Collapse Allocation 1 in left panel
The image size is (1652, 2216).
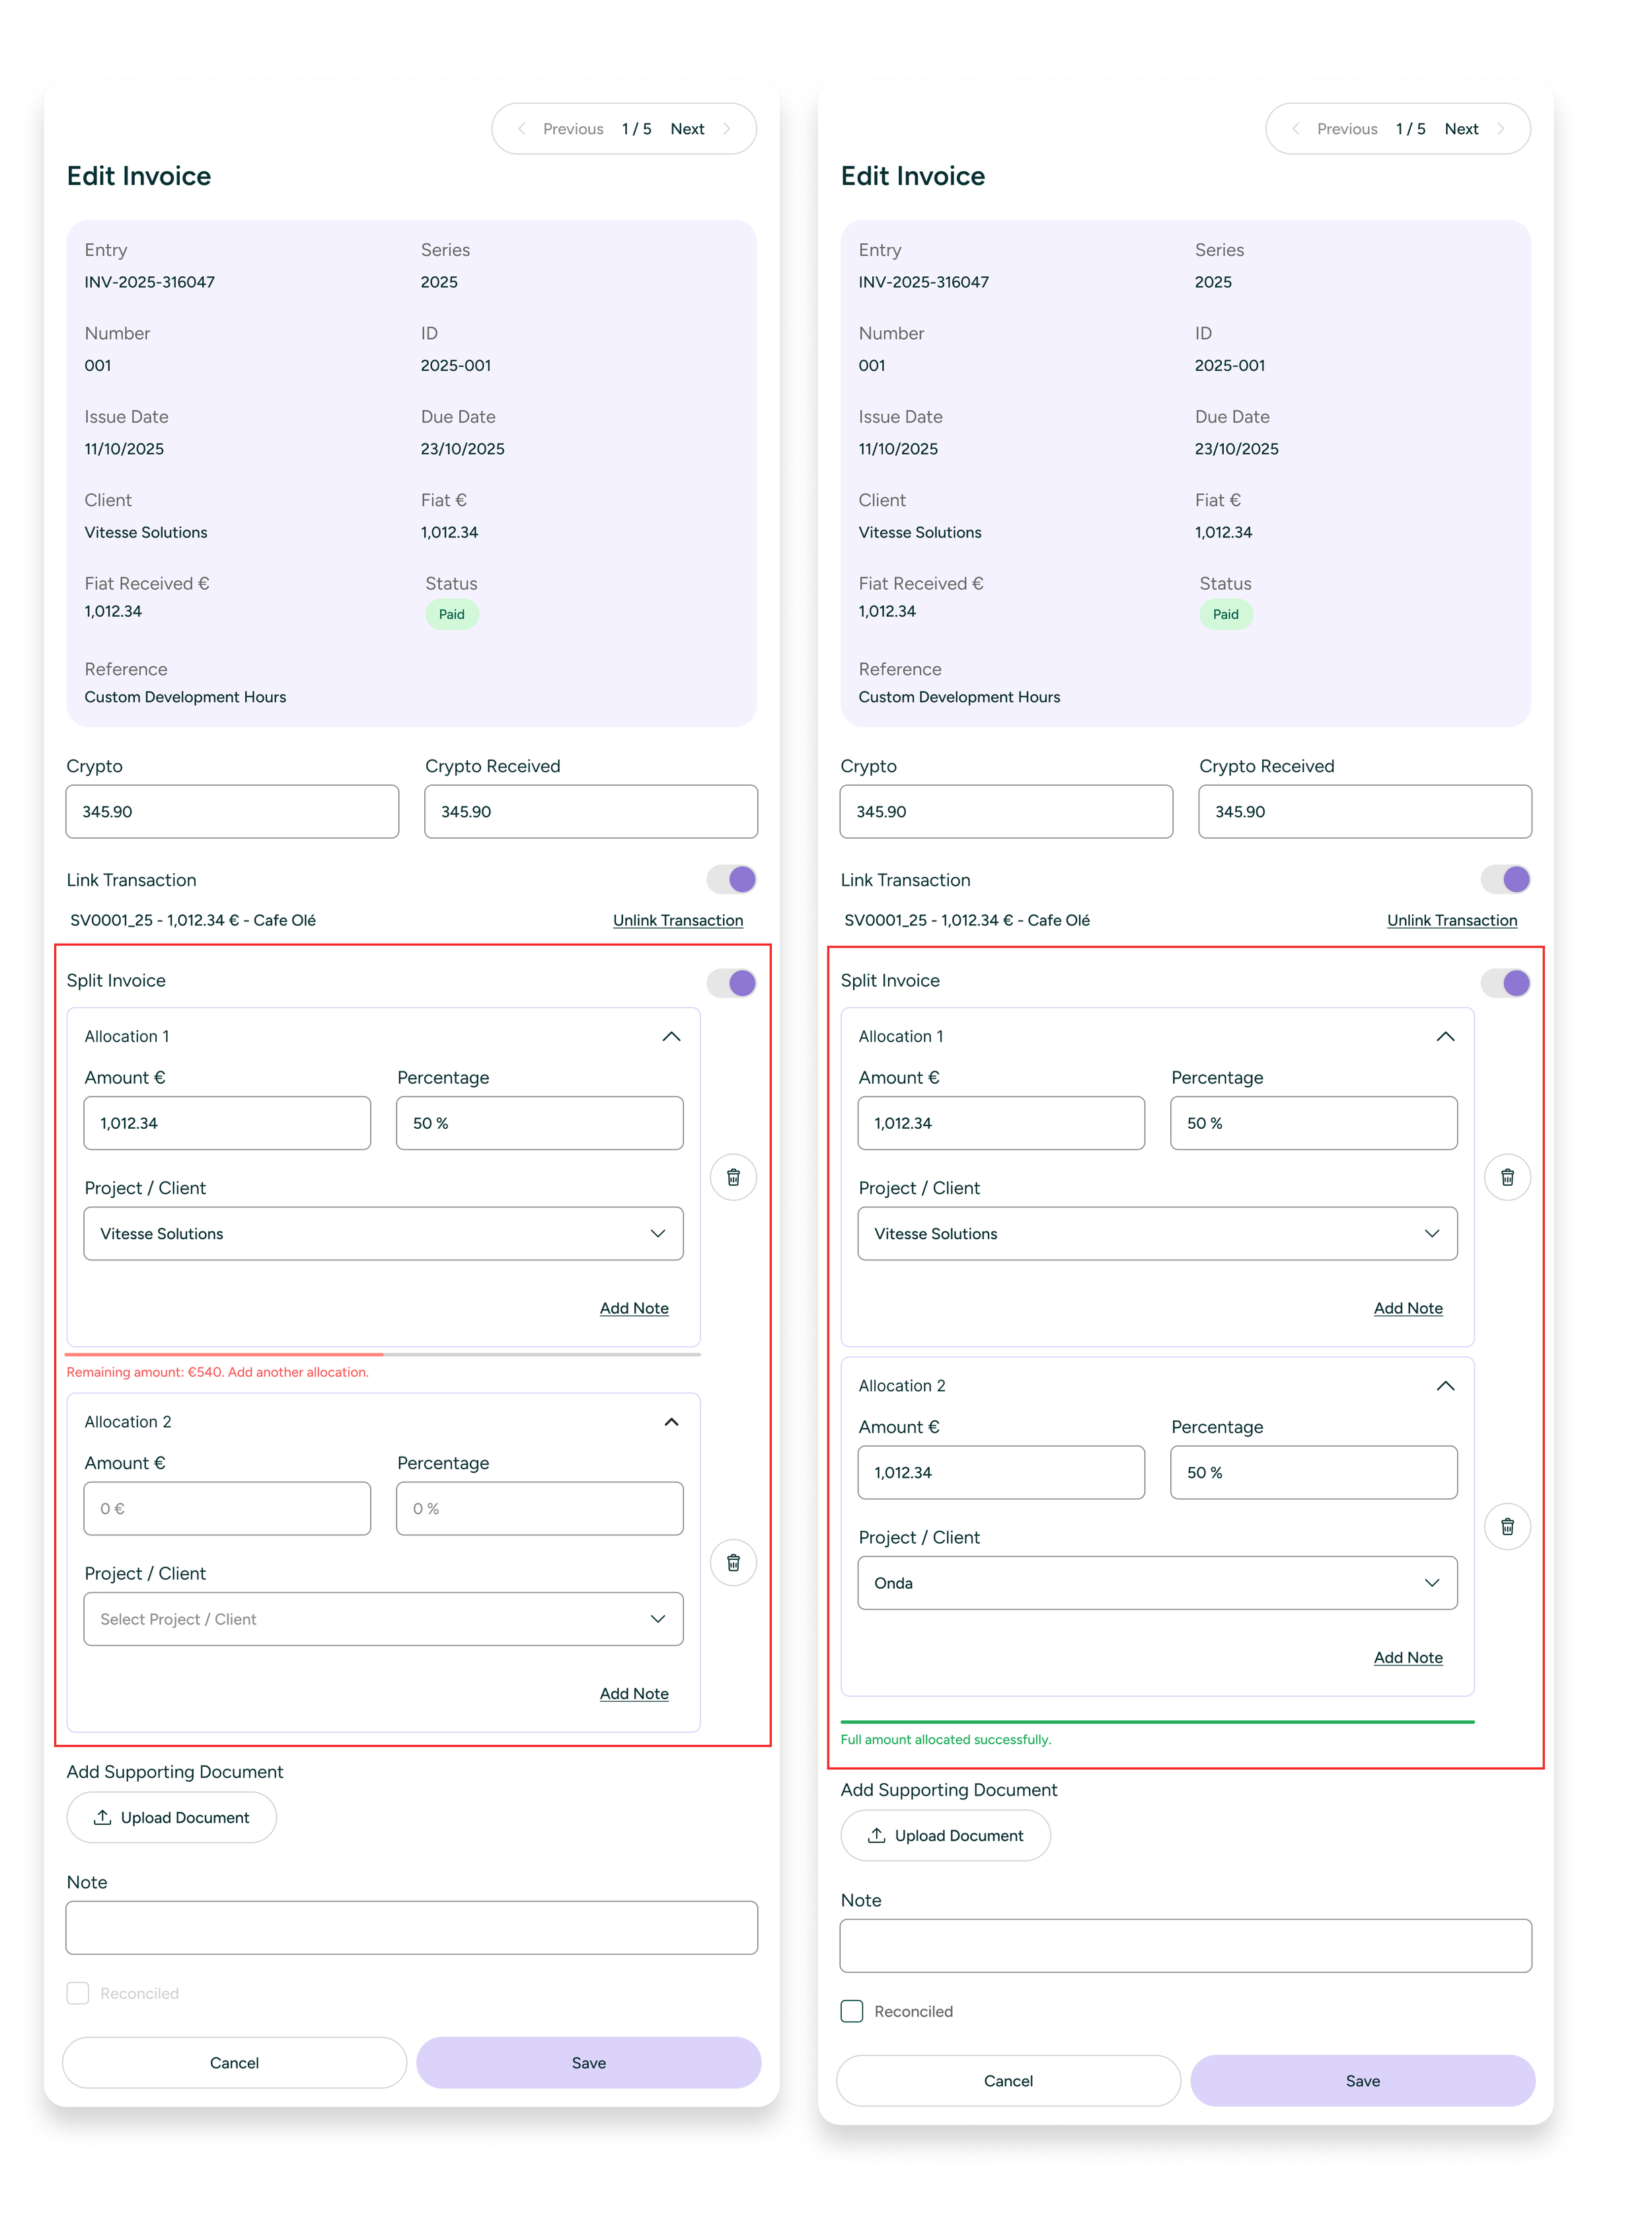pos(671,1037)
